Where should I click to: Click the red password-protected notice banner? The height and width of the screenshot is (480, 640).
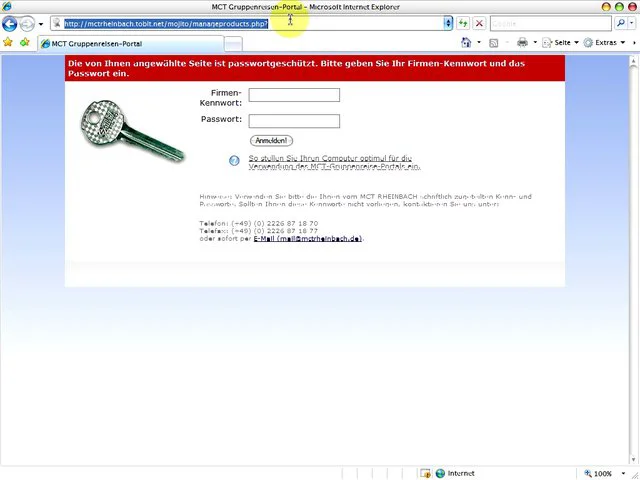pyautogui.click(x=315, y=68)
